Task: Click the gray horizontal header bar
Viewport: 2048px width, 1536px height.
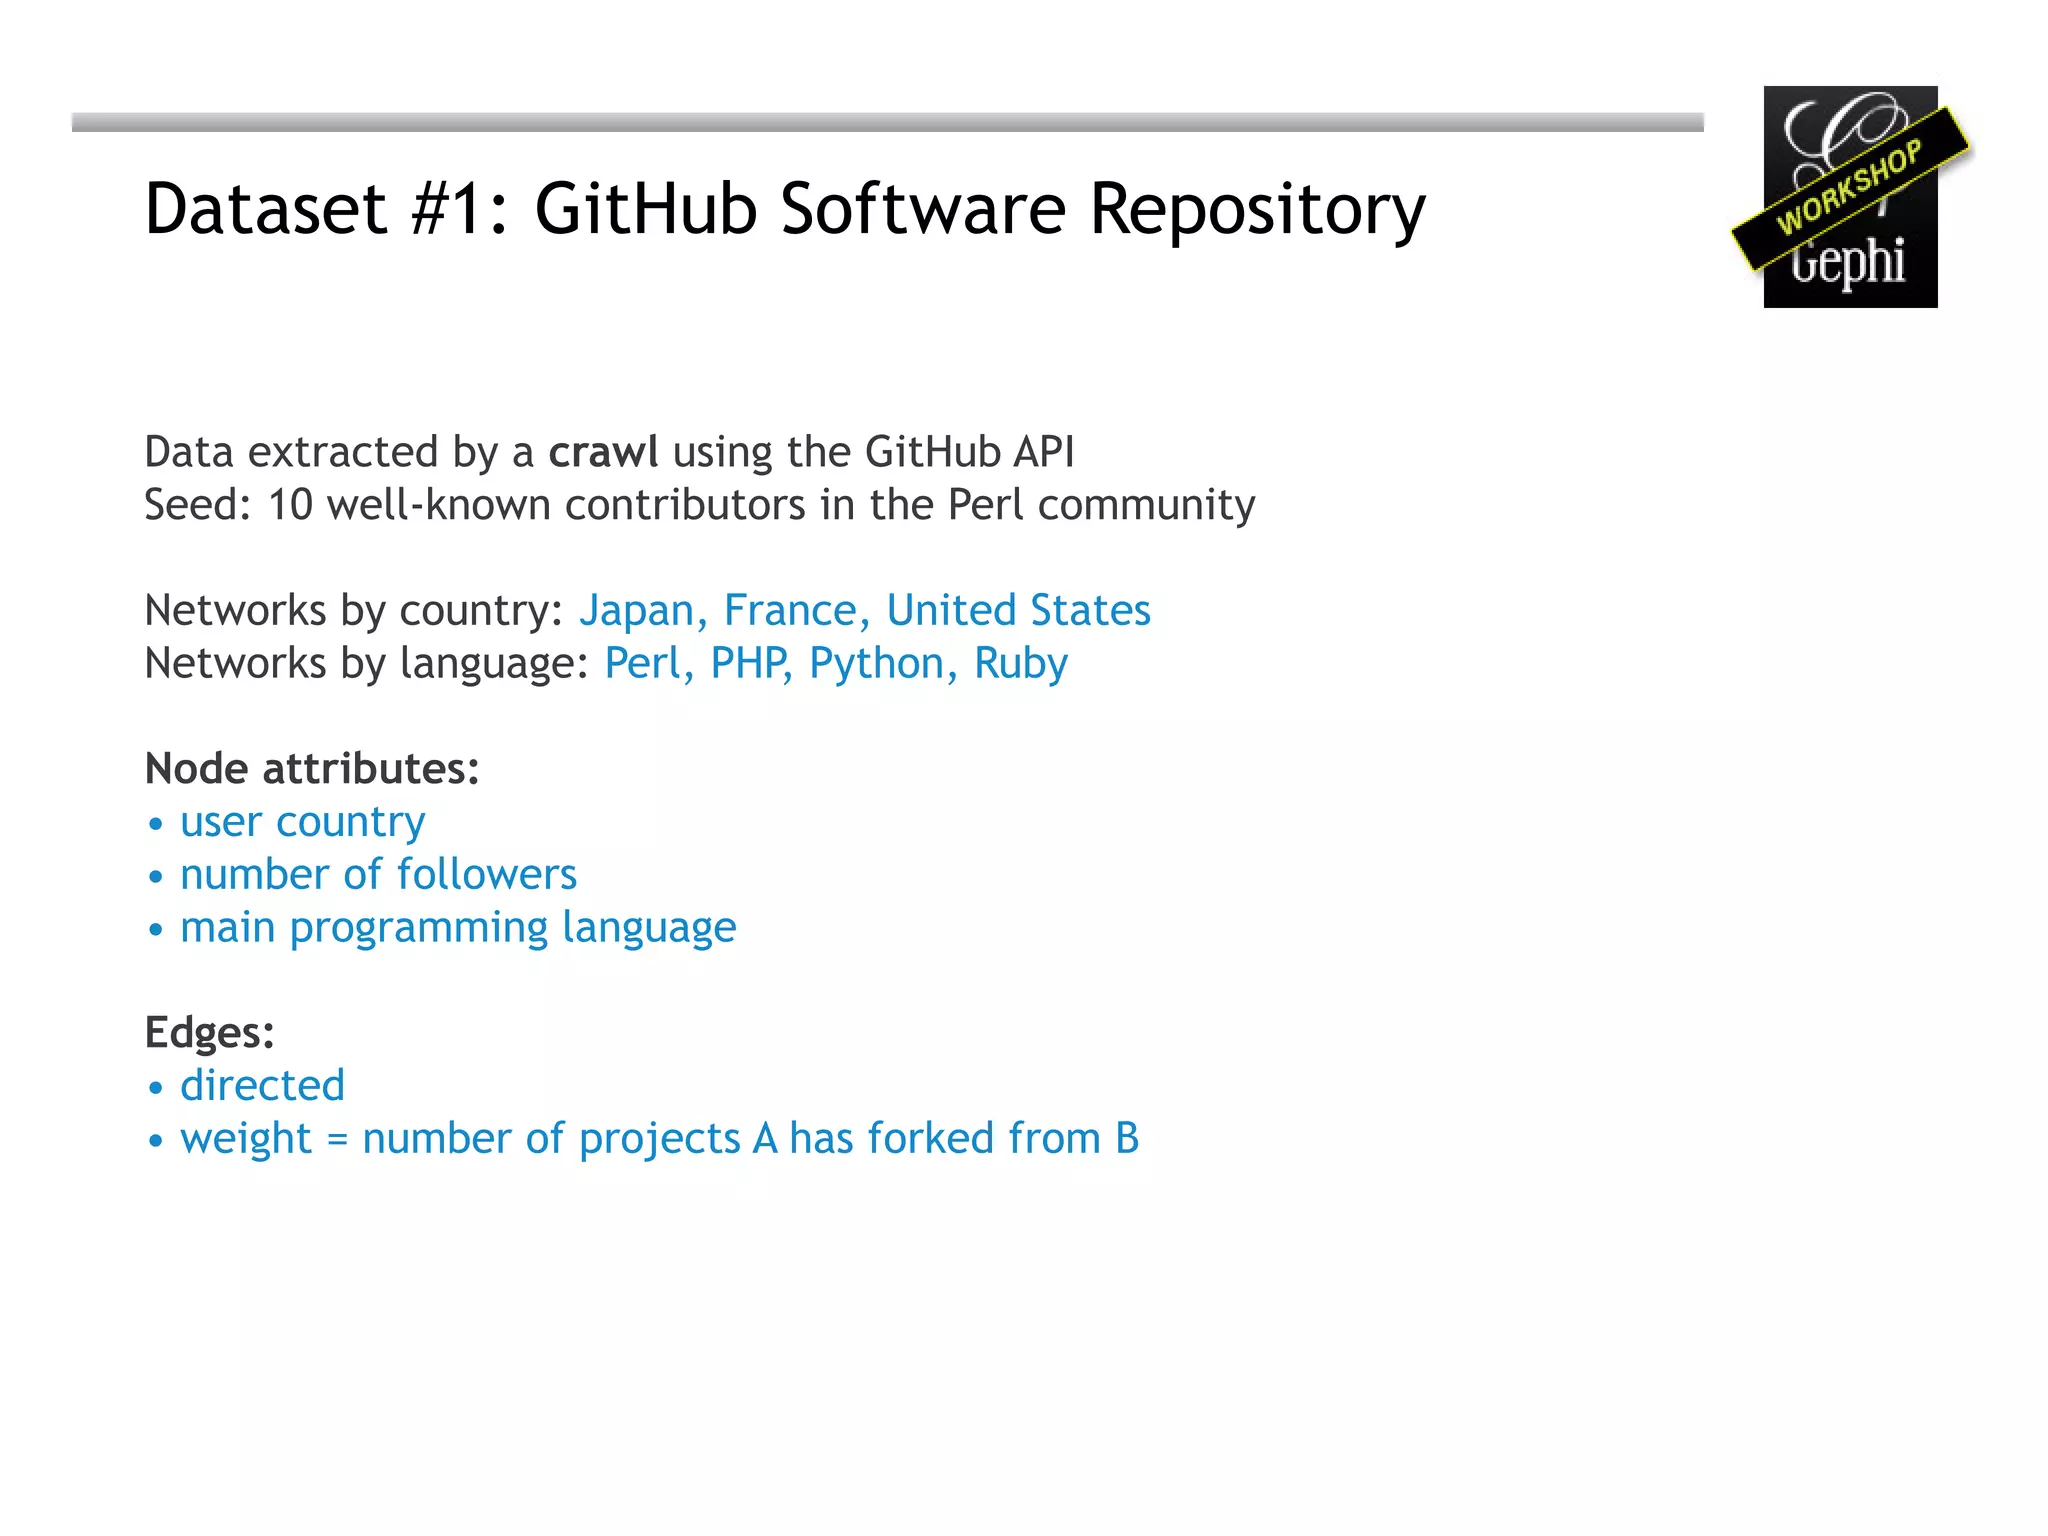Action: tap(886, 122)
